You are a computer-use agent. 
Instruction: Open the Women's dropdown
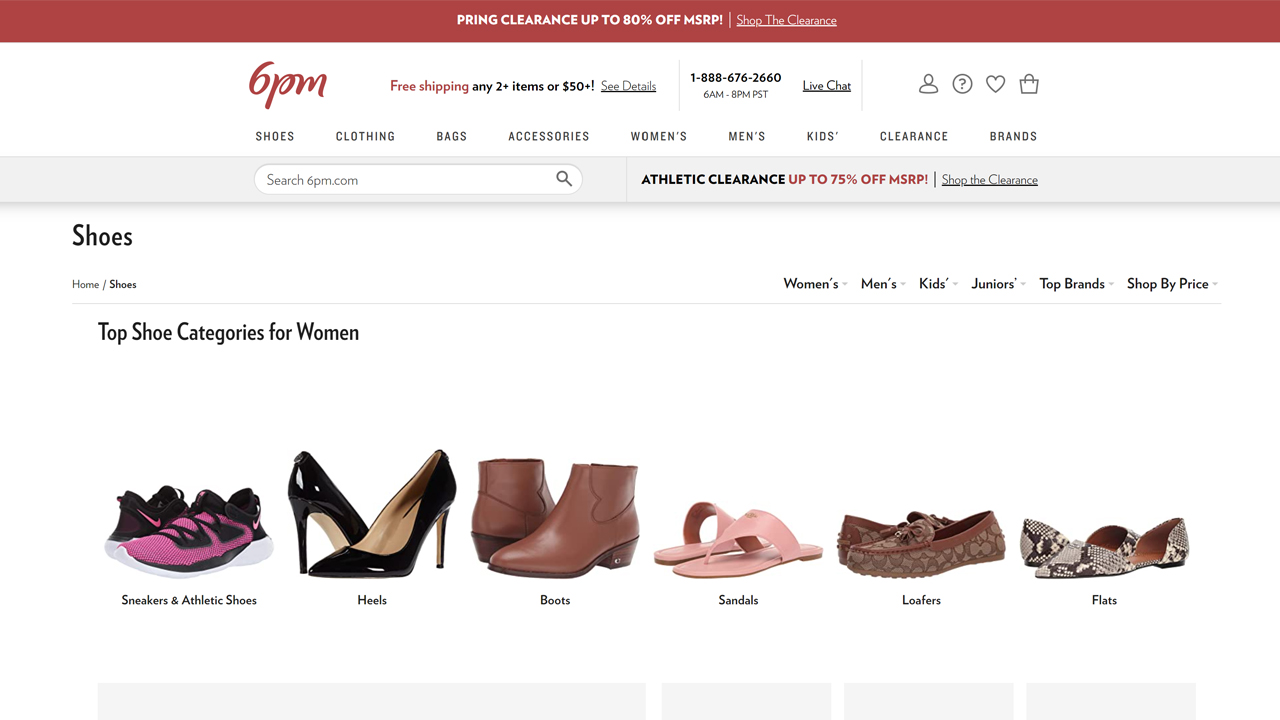811,283
